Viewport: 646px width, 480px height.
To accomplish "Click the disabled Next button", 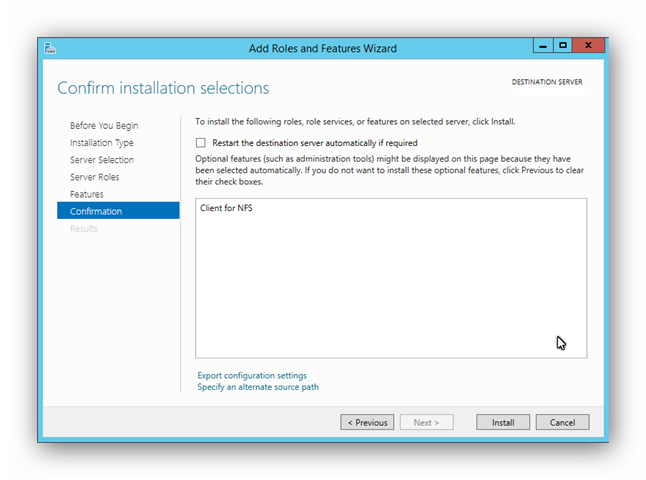I will pos(426,422).
